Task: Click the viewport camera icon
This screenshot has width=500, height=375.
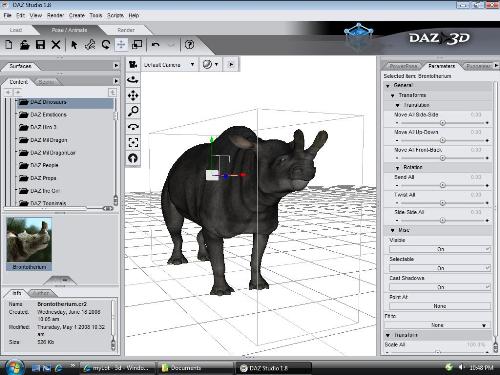Action: coord(133,64)
